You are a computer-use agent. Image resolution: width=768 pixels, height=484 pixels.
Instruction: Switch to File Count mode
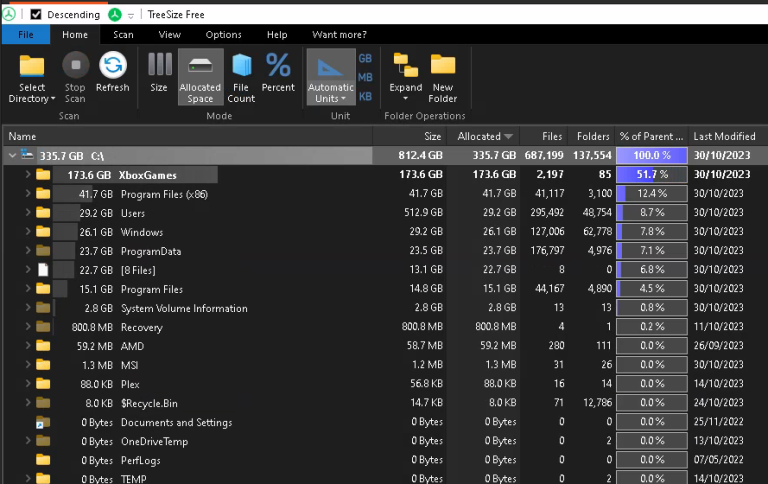pyautogui.click(x=241, y=77)
